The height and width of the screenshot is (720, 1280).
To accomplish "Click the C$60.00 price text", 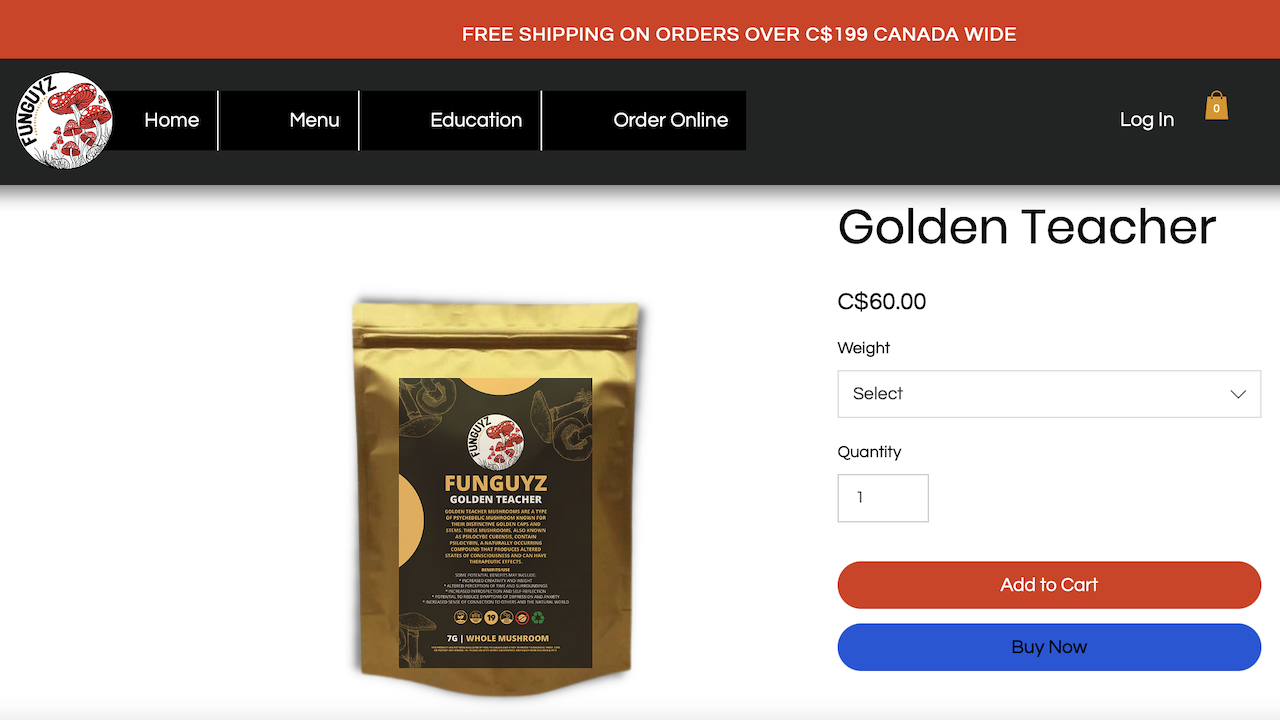I will click(x=882, y=301).
